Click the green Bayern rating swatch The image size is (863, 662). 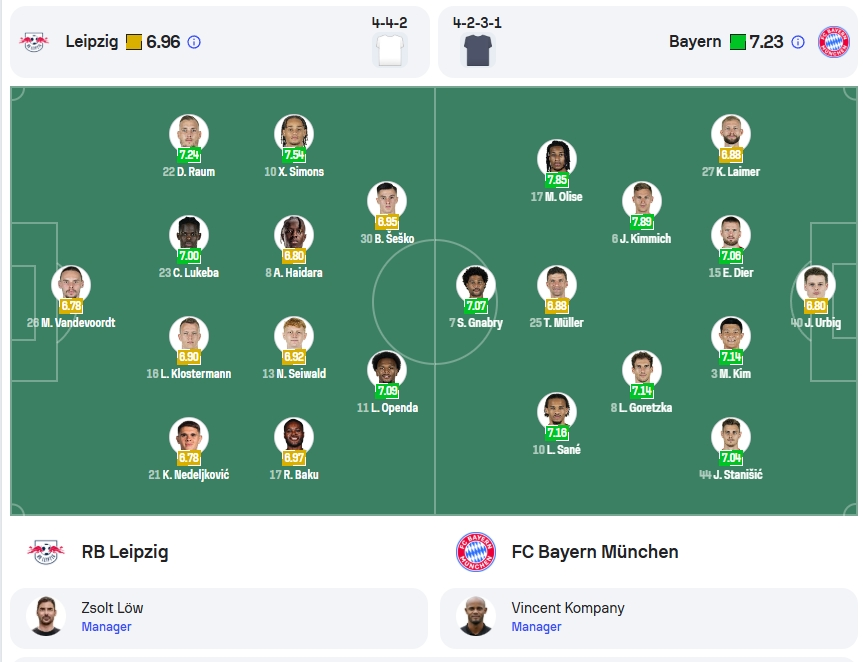[x=738, y=42]
